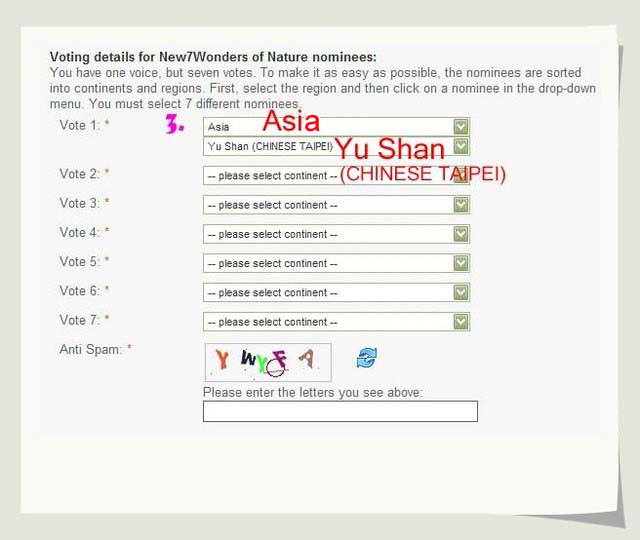Click the Anti Spam label
This screenshot has width=640, height=540.
91,349
